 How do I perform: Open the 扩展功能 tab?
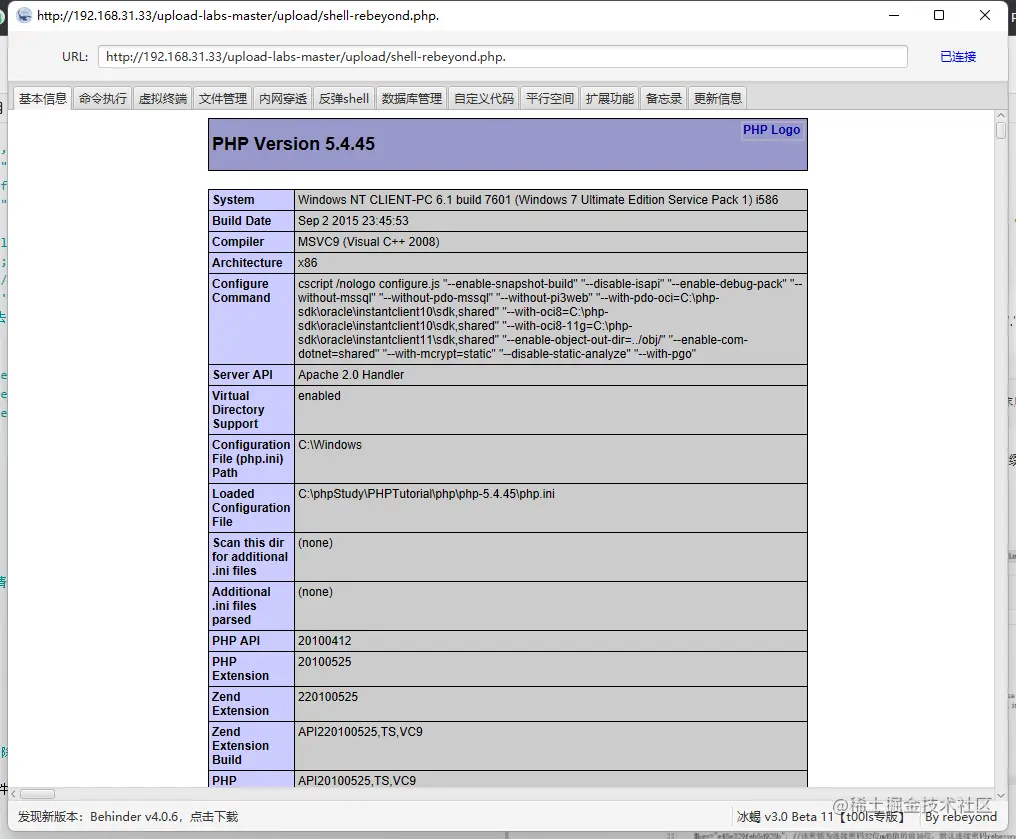[x=610, y=98]
